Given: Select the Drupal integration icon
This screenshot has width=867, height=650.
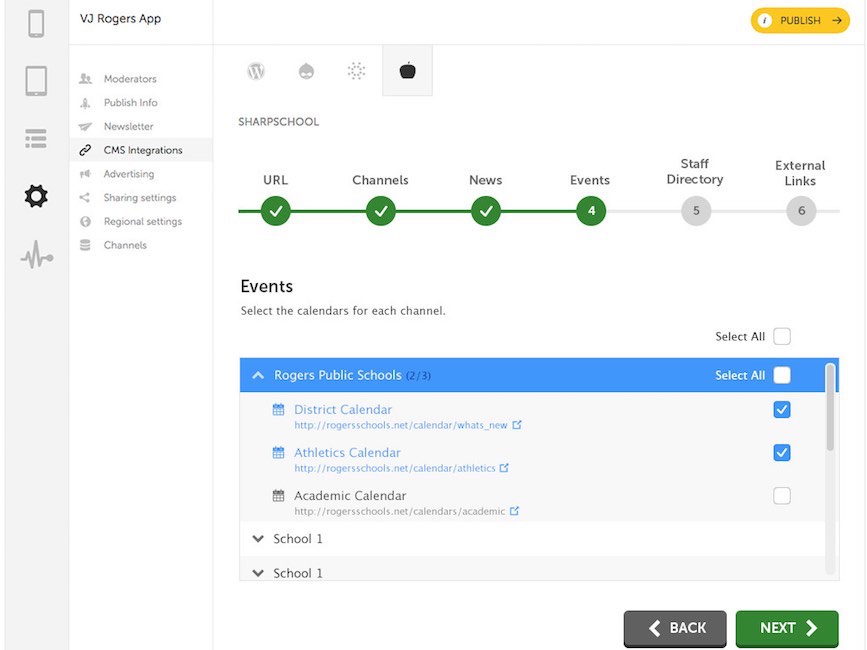Looking at the screenshot, I should (x=306, y=71).
